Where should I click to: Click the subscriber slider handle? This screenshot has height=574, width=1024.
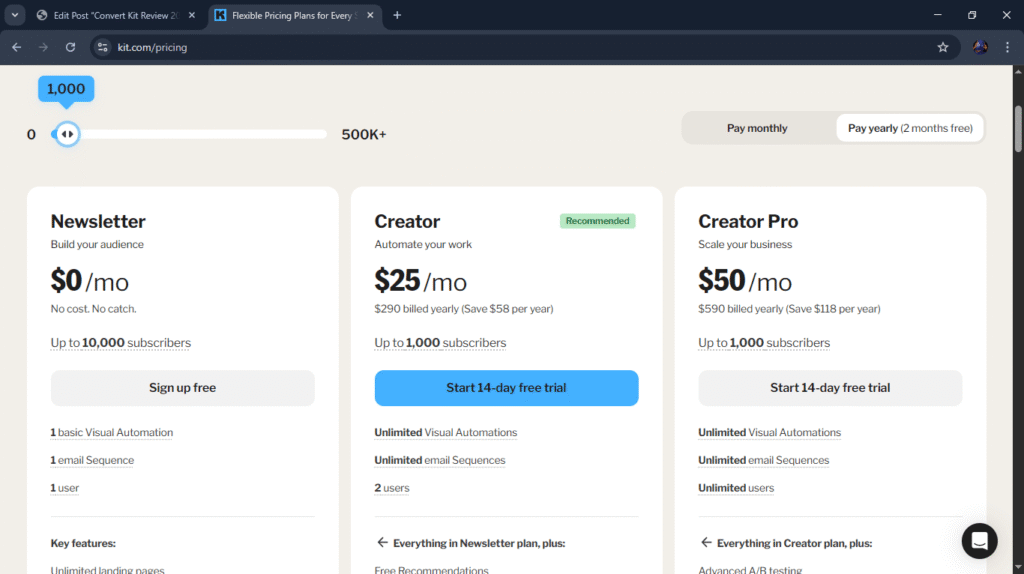67,134
